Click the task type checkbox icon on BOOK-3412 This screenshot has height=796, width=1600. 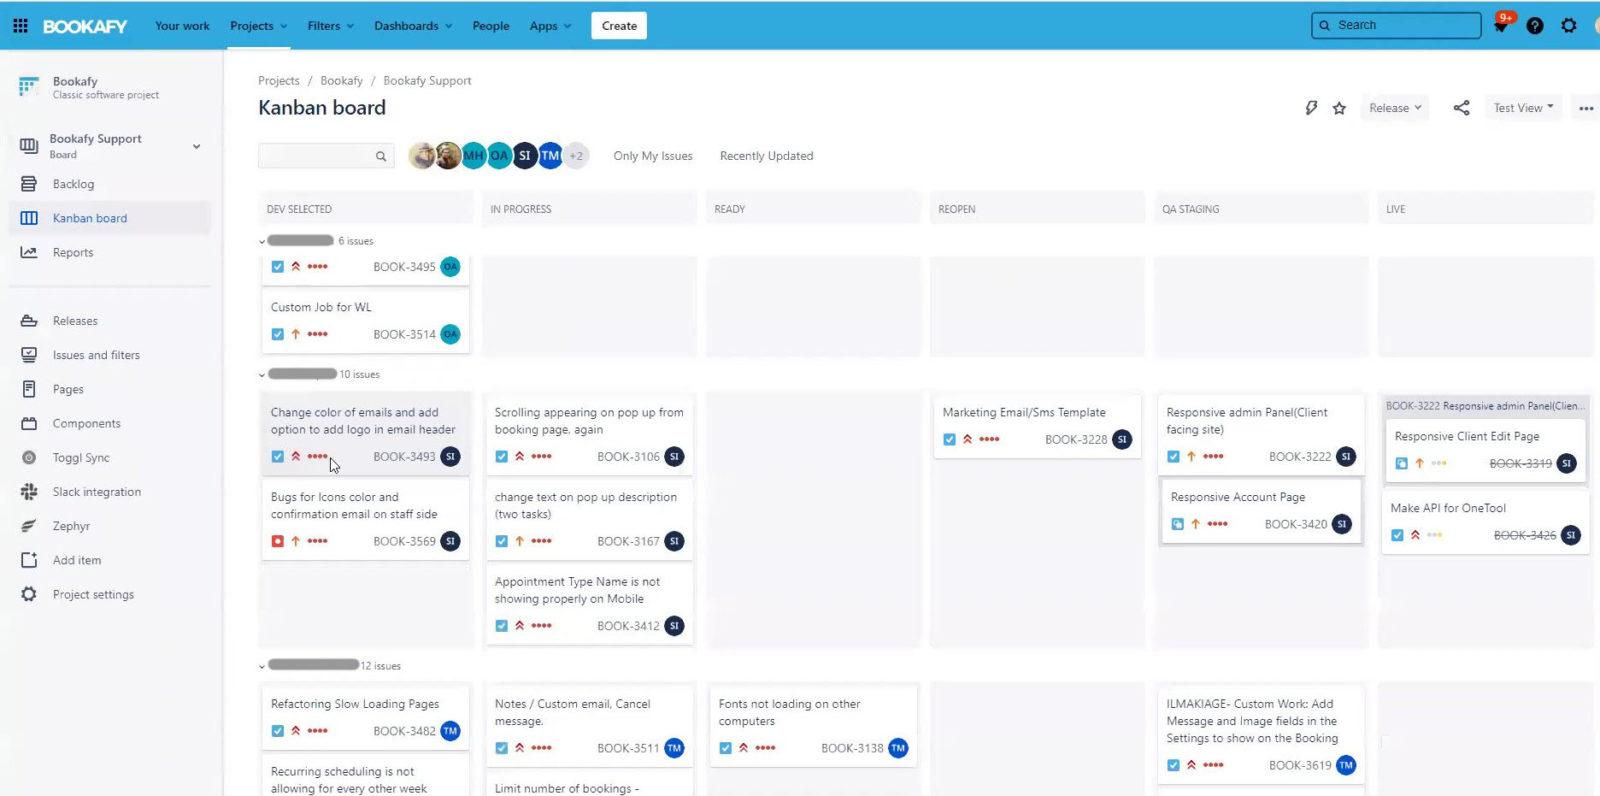502,626
